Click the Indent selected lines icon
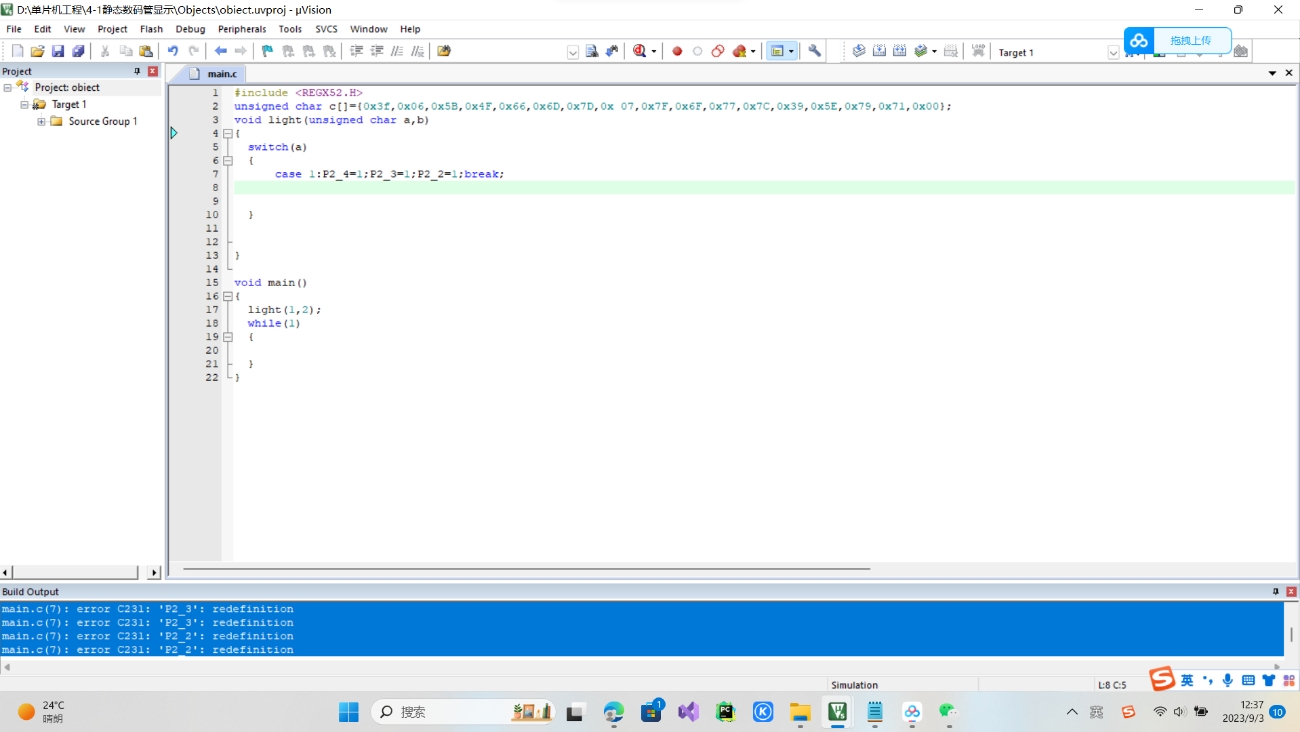Image resolution: width=1300 pixels, height=732 pixels. click(356, 51)
